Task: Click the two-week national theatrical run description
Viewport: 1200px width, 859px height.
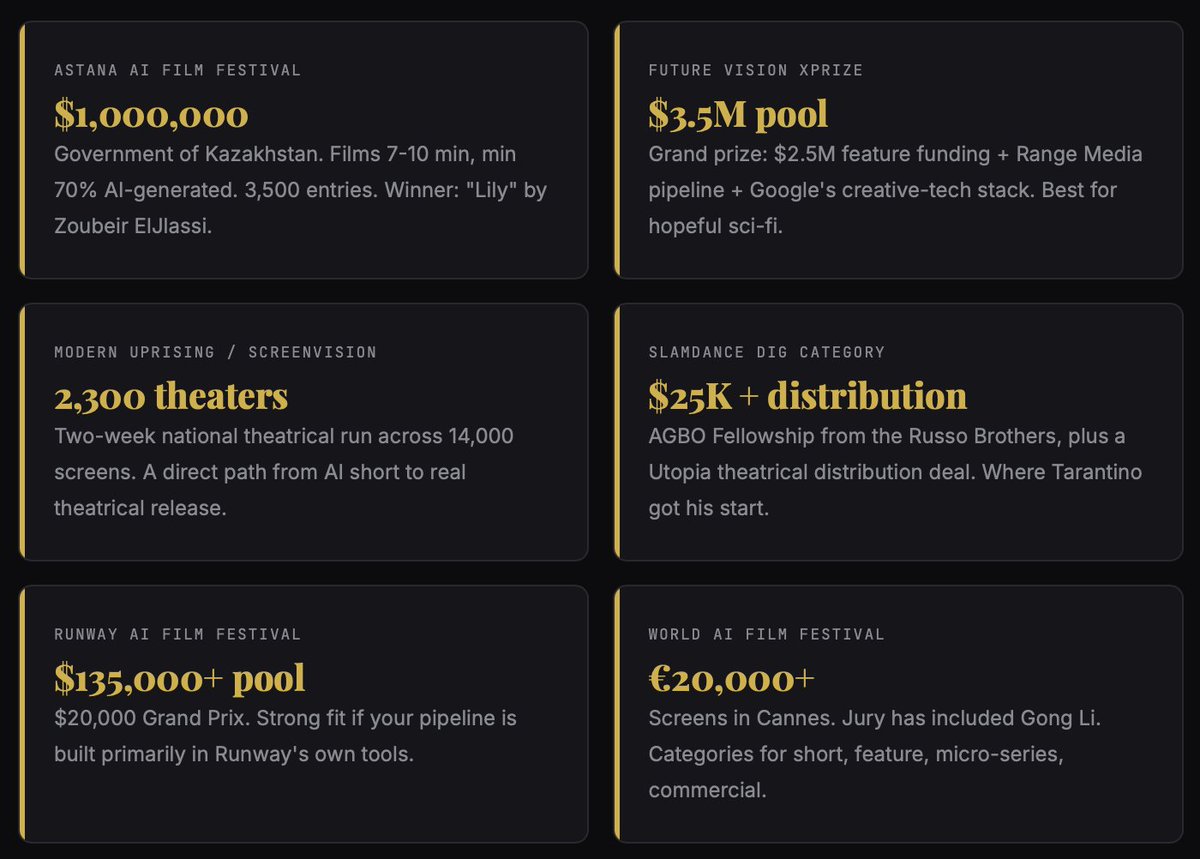Action: pos(284,472)
